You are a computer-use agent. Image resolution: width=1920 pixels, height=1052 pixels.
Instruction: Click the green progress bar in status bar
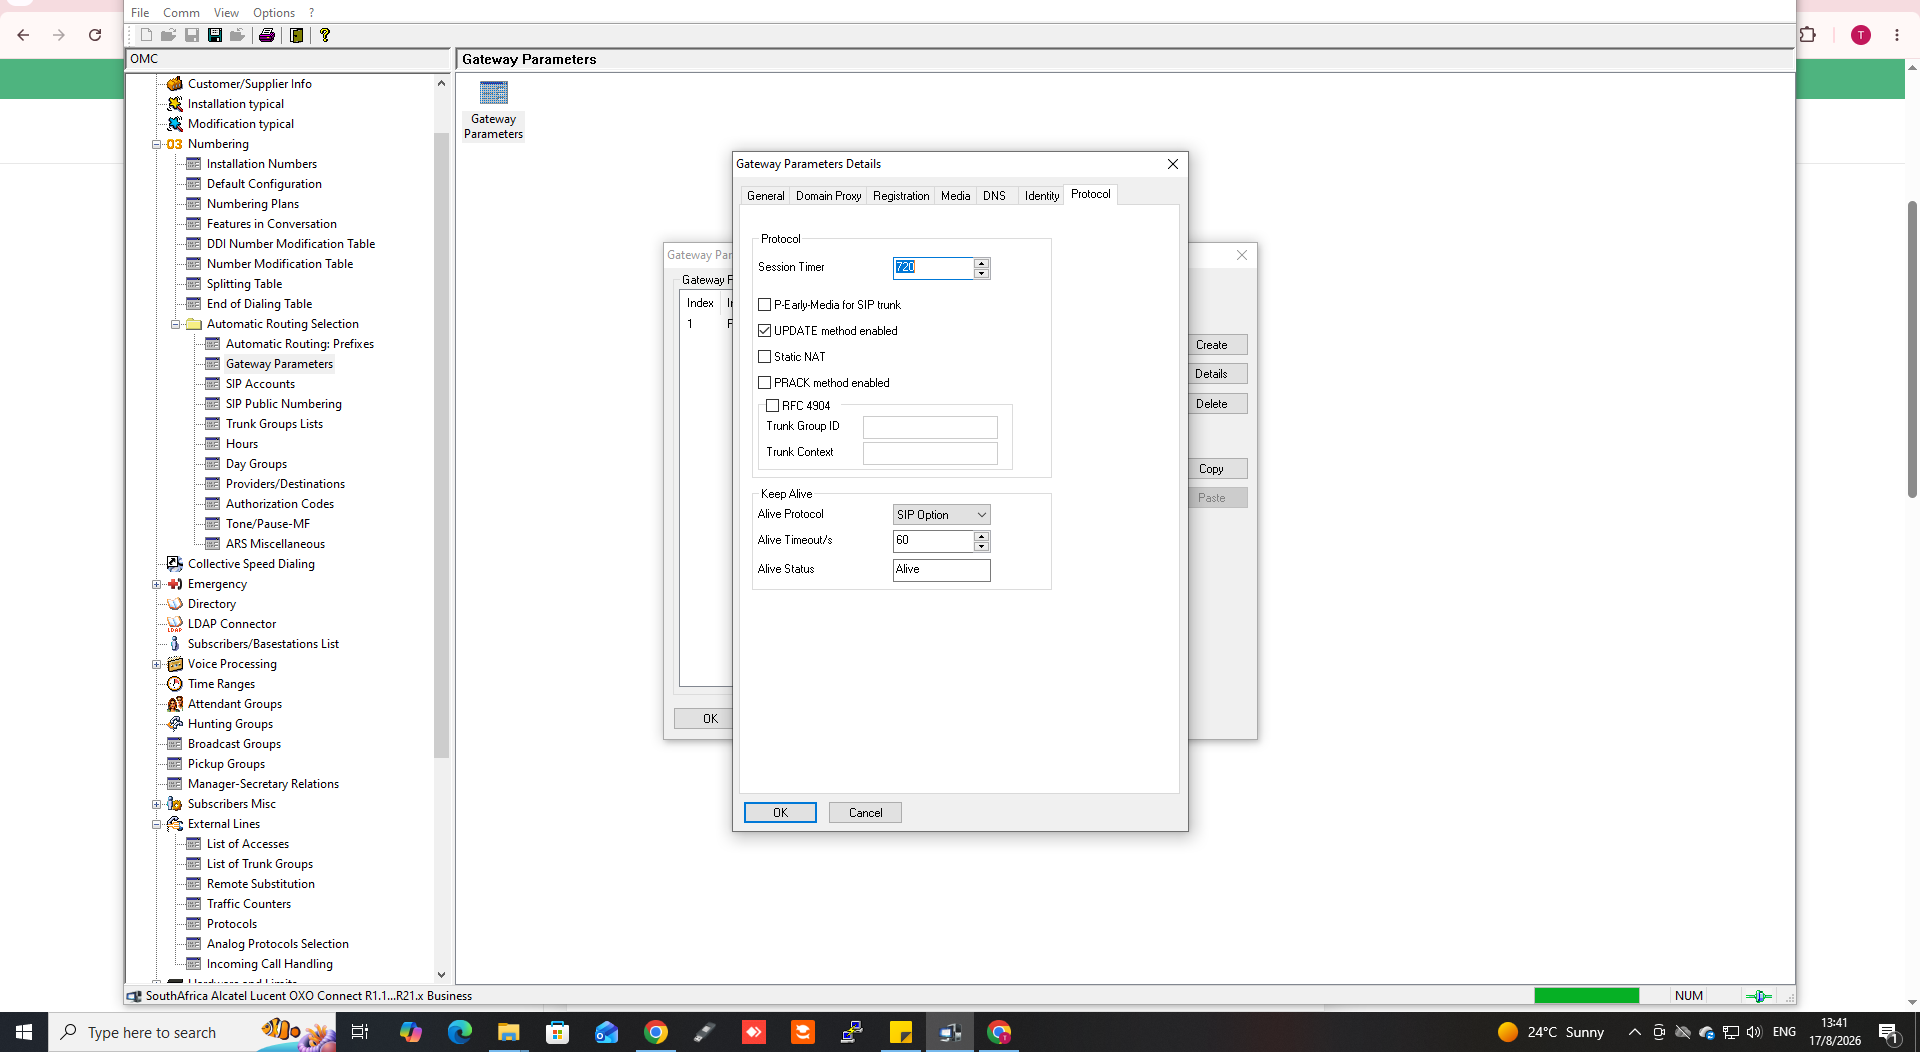1587,996
